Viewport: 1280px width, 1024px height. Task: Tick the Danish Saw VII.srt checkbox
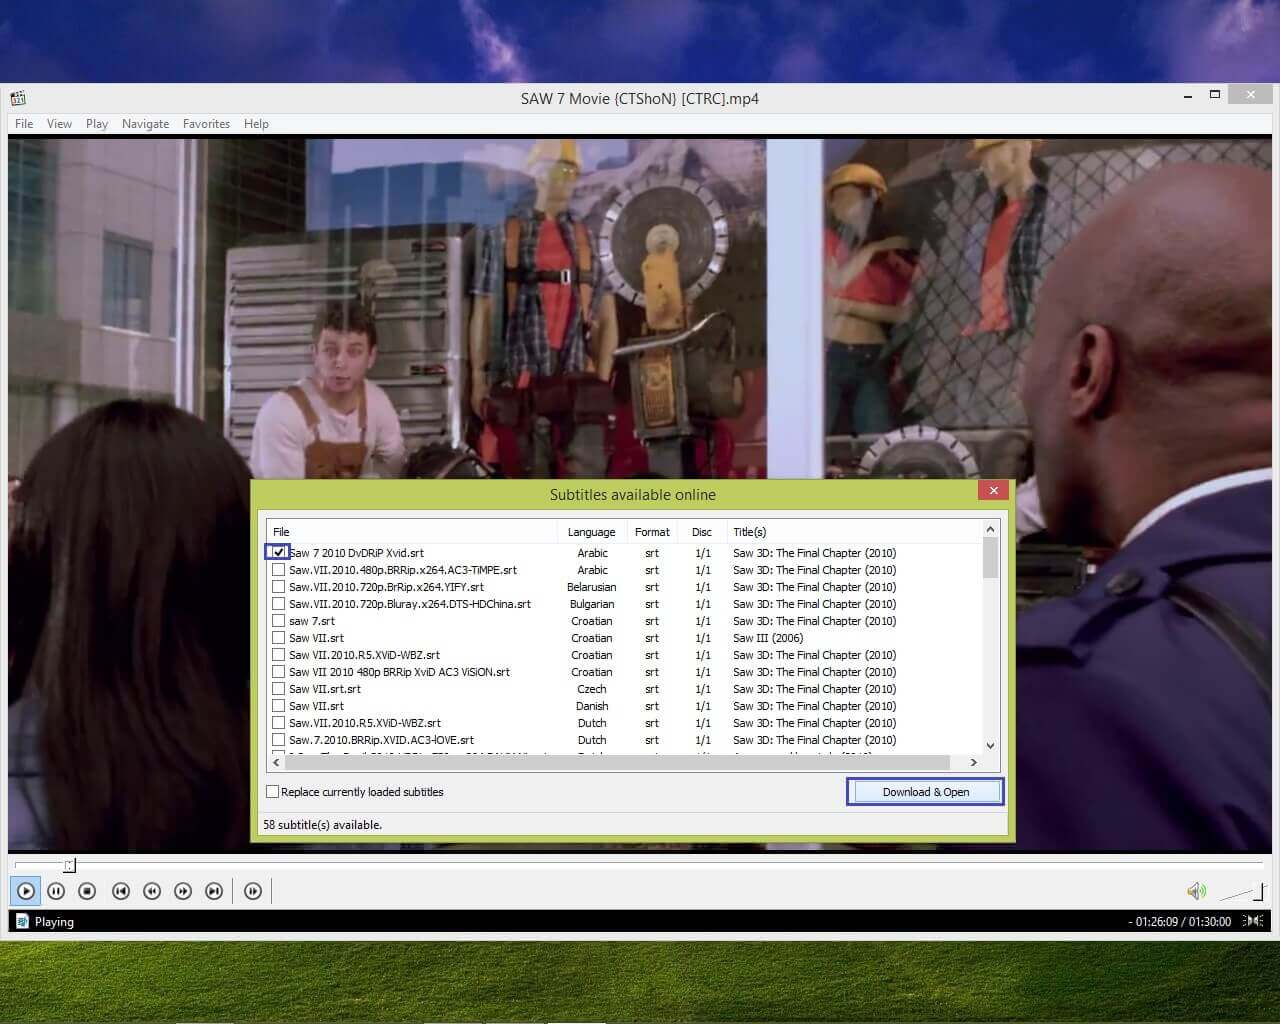coord(278,706)
